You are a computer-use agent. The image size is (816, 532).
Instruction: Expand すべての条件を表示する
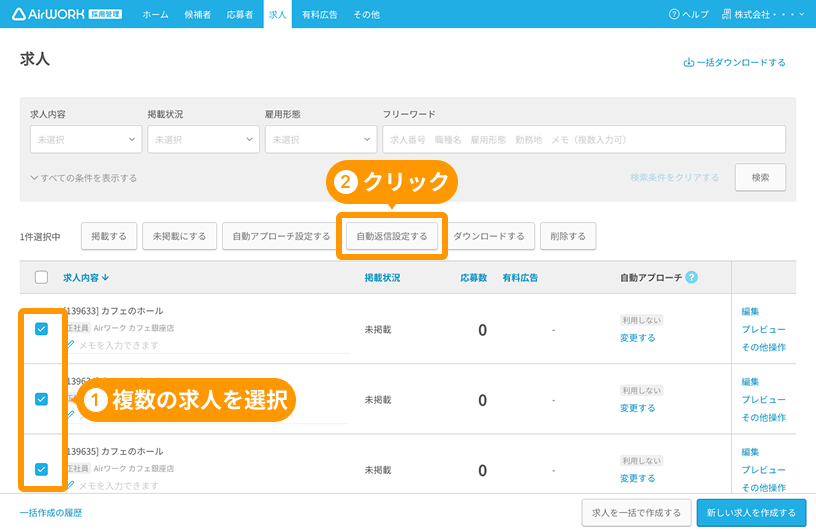pyautogui.click(x=84, y=178)
